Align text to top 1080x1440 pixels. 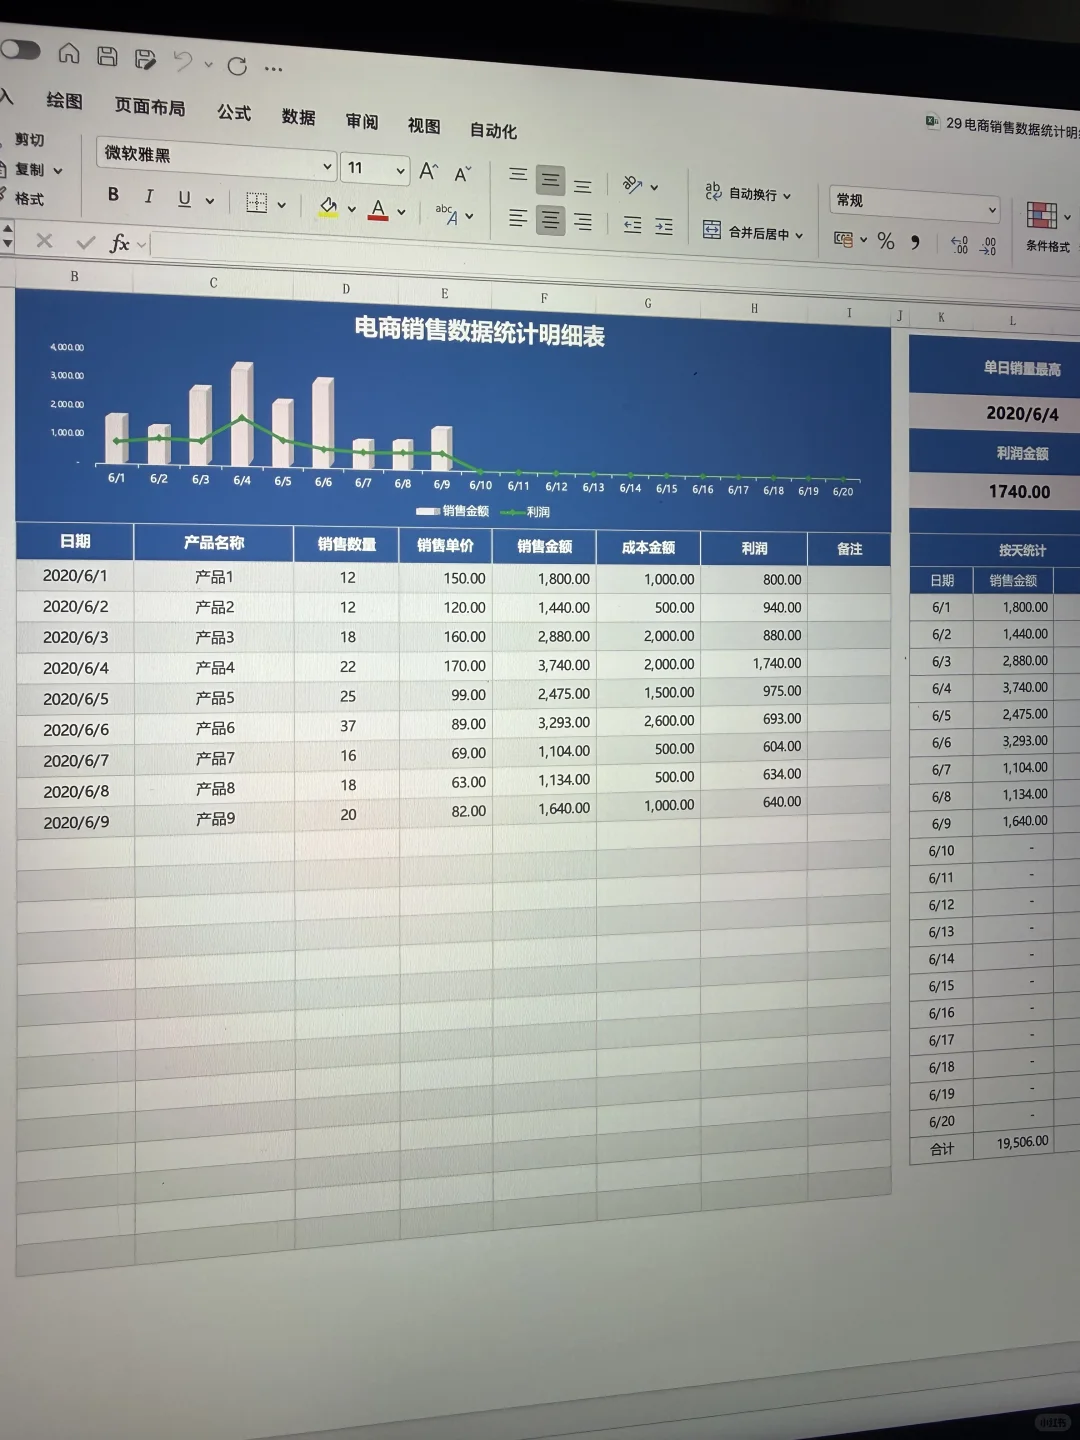[x=518, y=175]
